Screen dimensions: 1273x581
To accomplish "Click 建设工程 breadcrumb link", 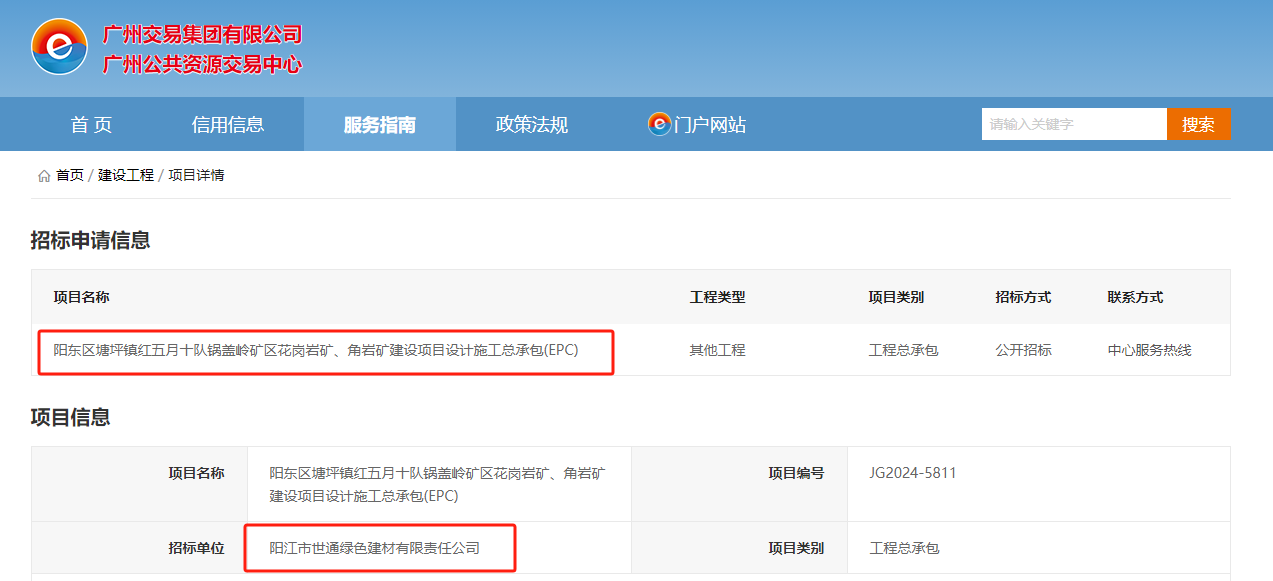I will tap(126, 175).
